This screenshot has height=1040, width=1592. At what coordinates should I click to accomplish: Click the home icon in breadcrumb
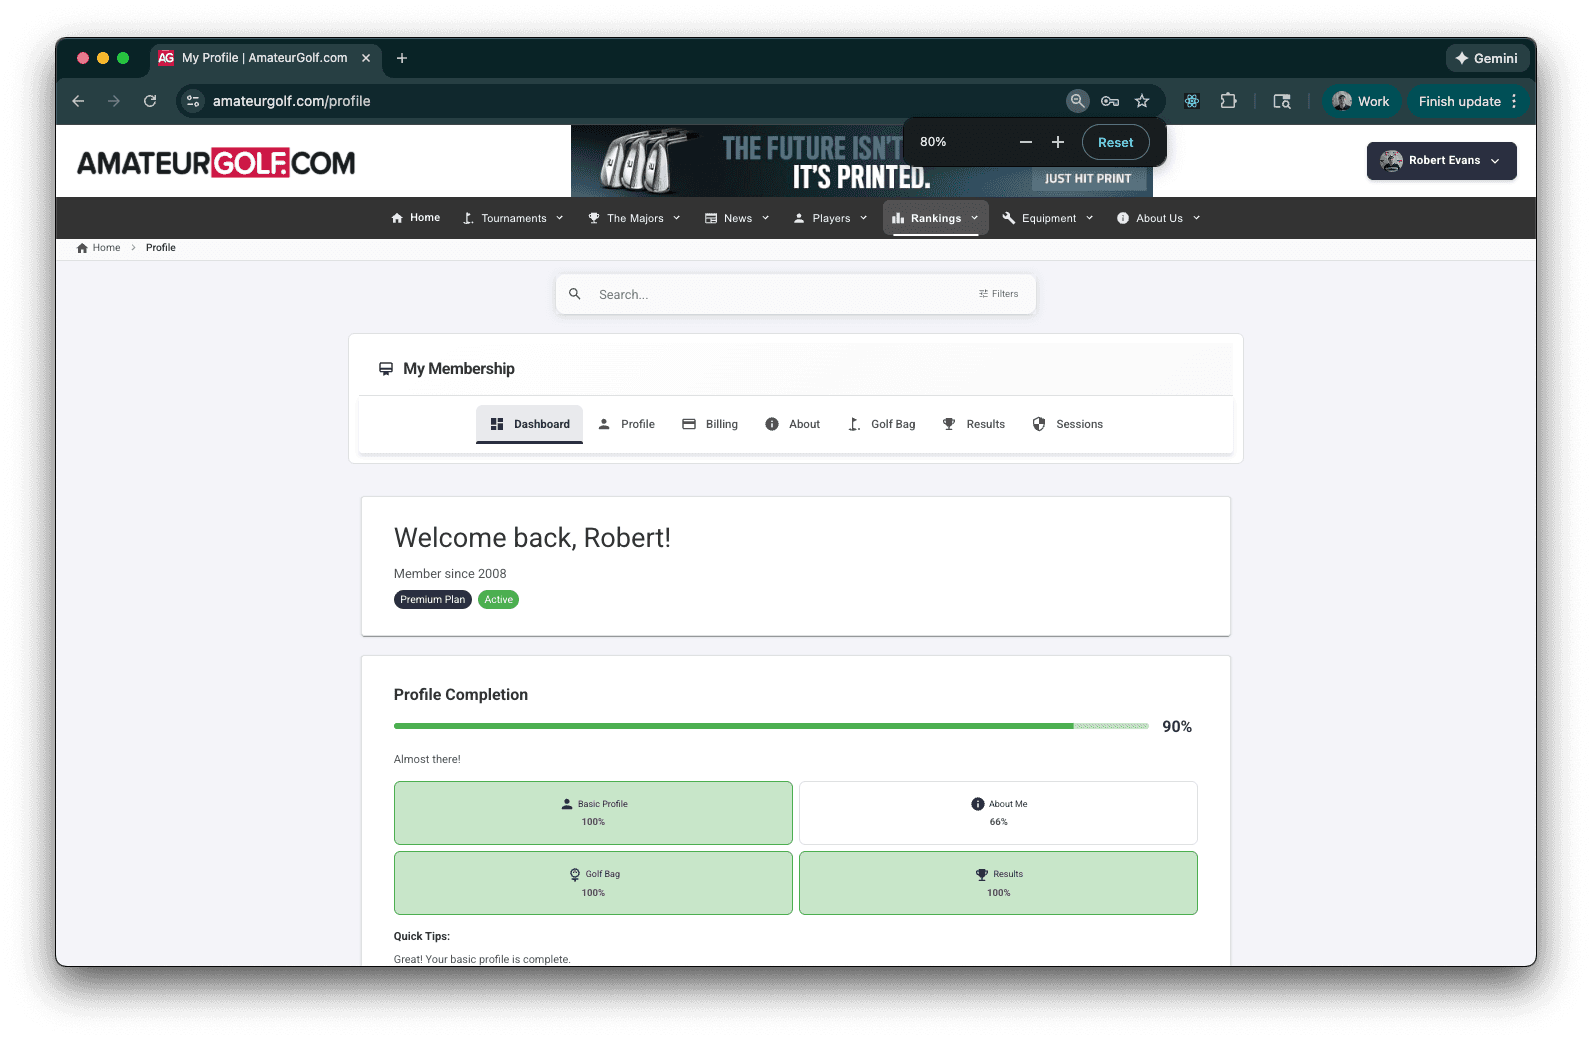coord(82,248)
